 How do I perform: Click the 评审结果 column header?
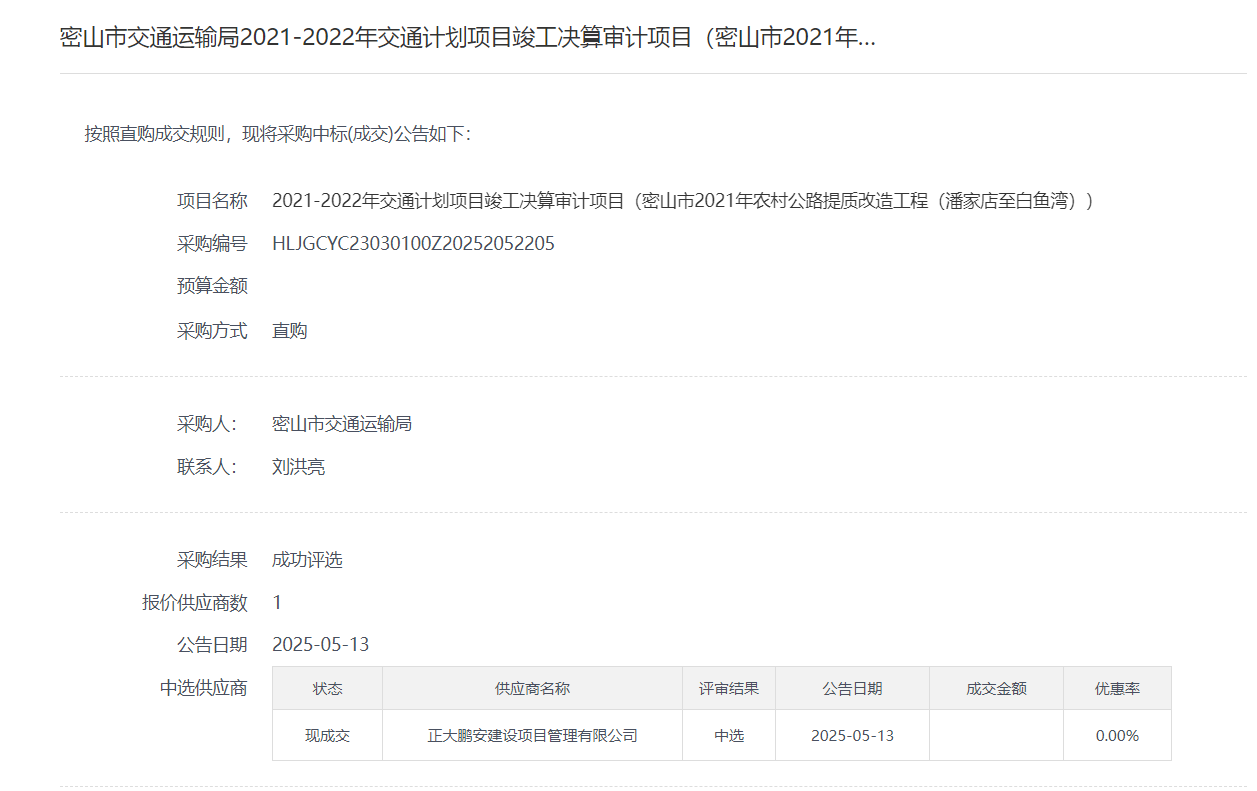pos(728,689)
